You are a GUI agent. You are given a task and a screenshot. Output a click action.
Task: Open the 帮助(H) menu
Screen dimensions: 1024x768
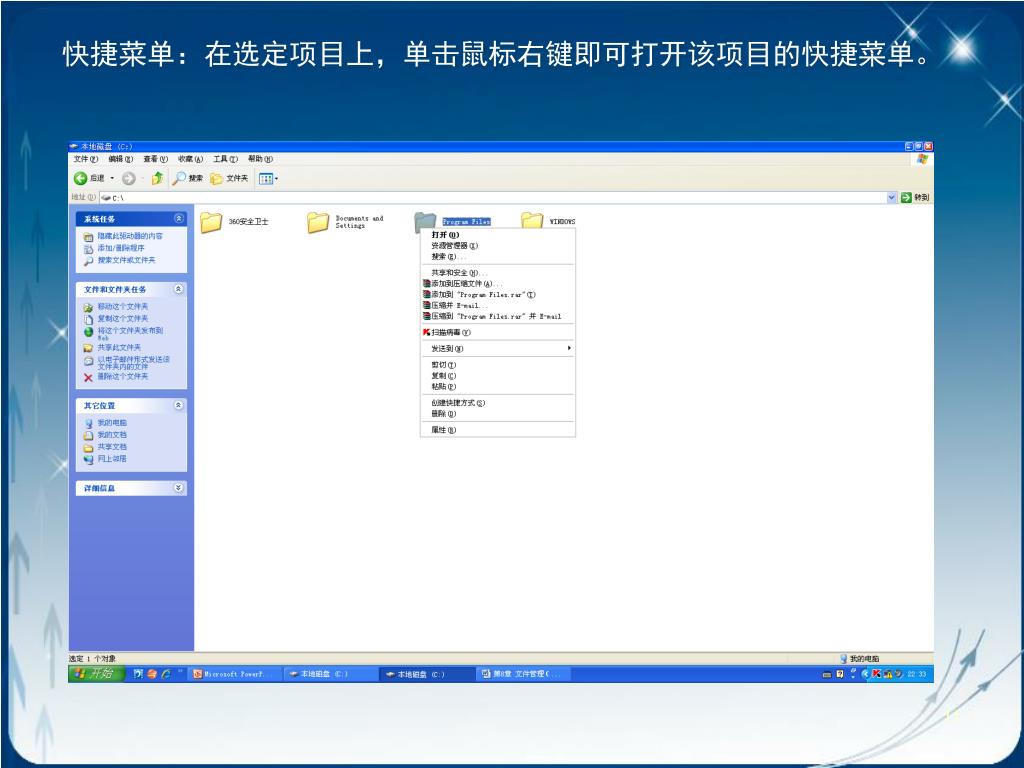coord(260,159)
